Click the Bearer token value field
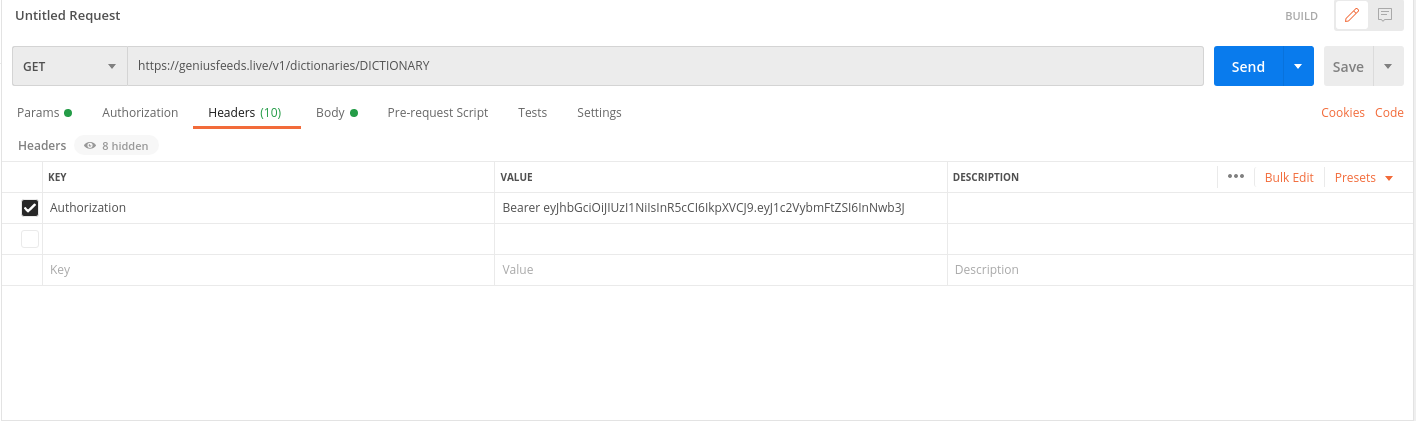This screenshot has height=421, width=1416. pyautogui.click(x=720, y=208)
